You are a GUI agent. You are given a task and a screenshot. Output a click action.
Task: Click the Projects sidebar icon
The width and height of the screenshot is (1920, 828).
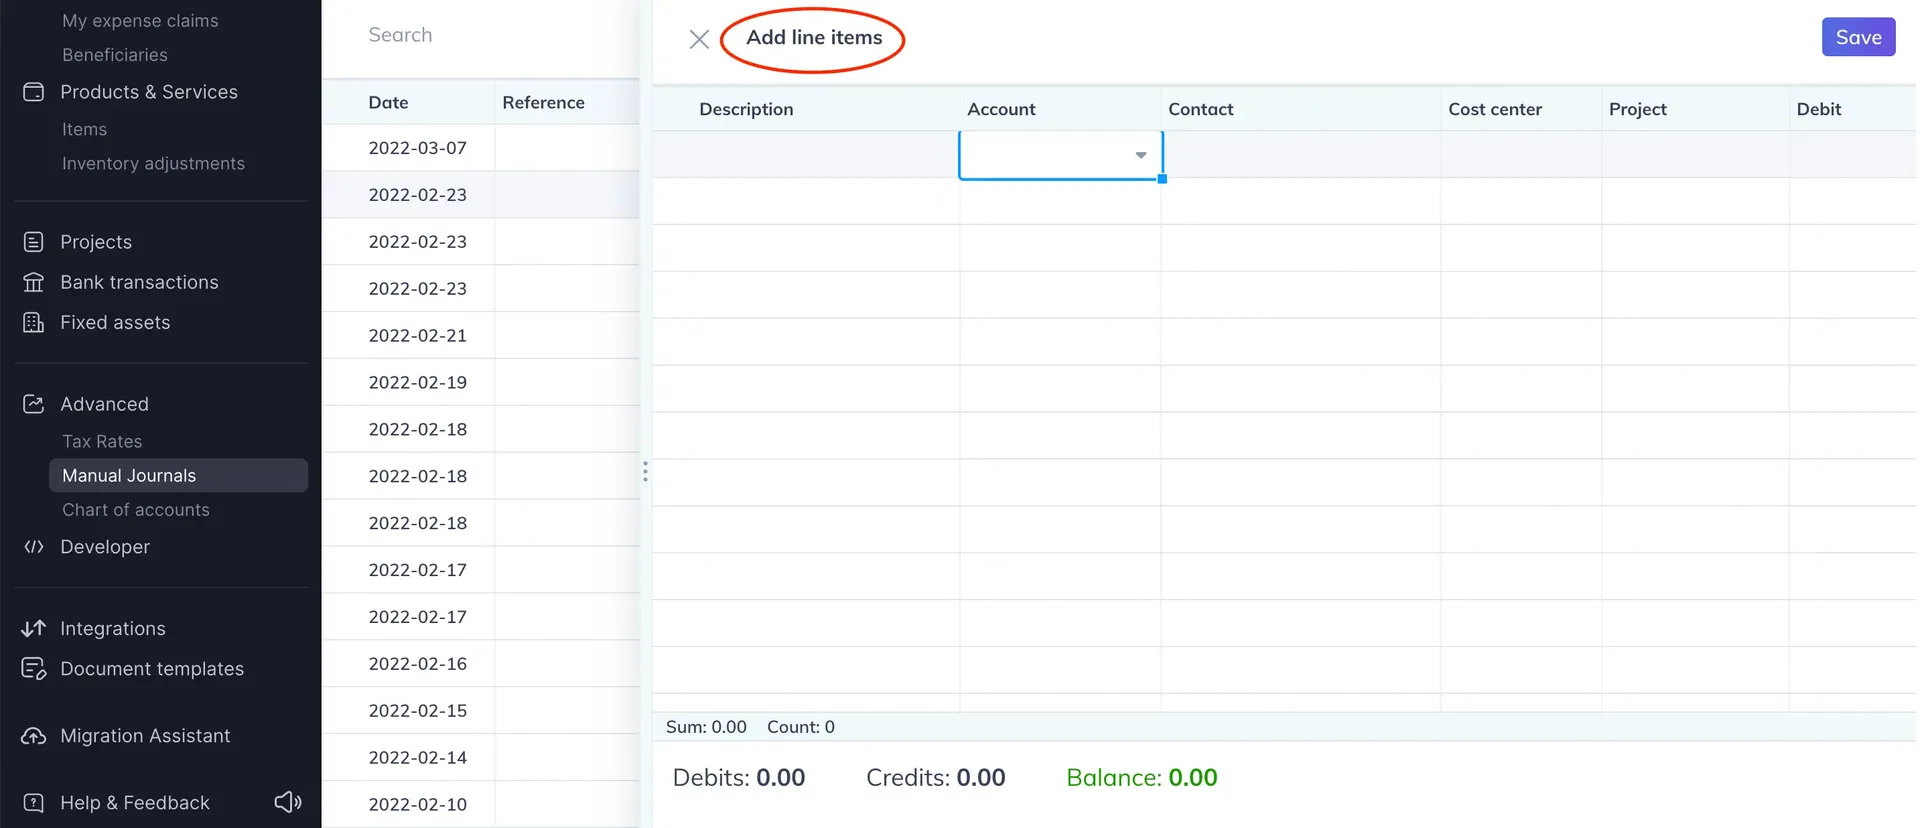tap(34, 242)
